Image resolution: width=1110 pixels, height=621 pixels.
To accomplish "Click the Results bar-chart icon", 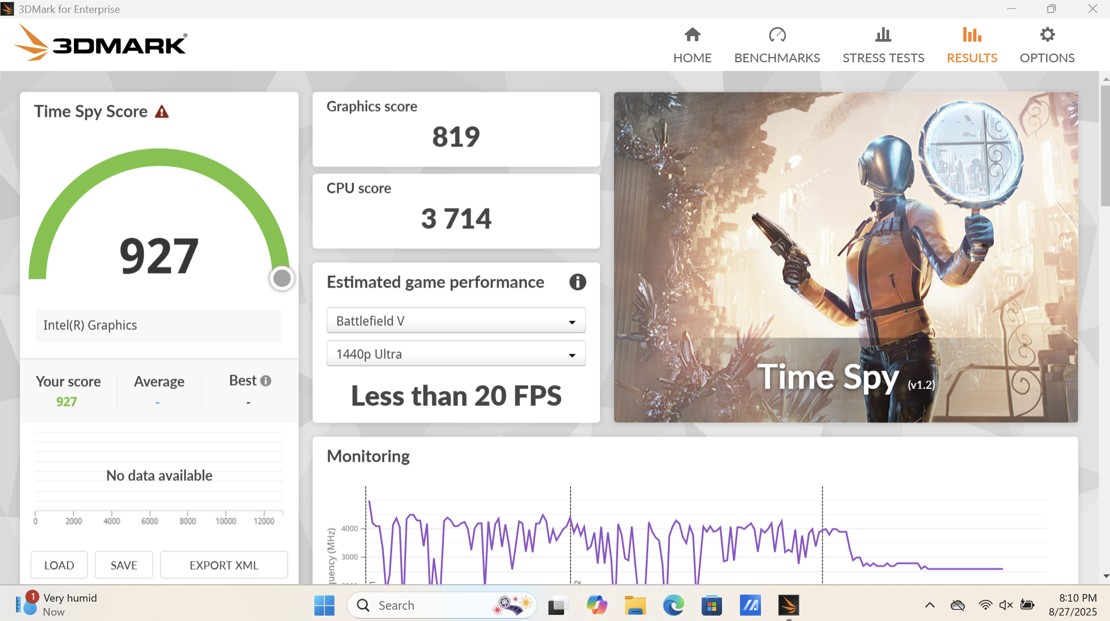I will (971, 35).
